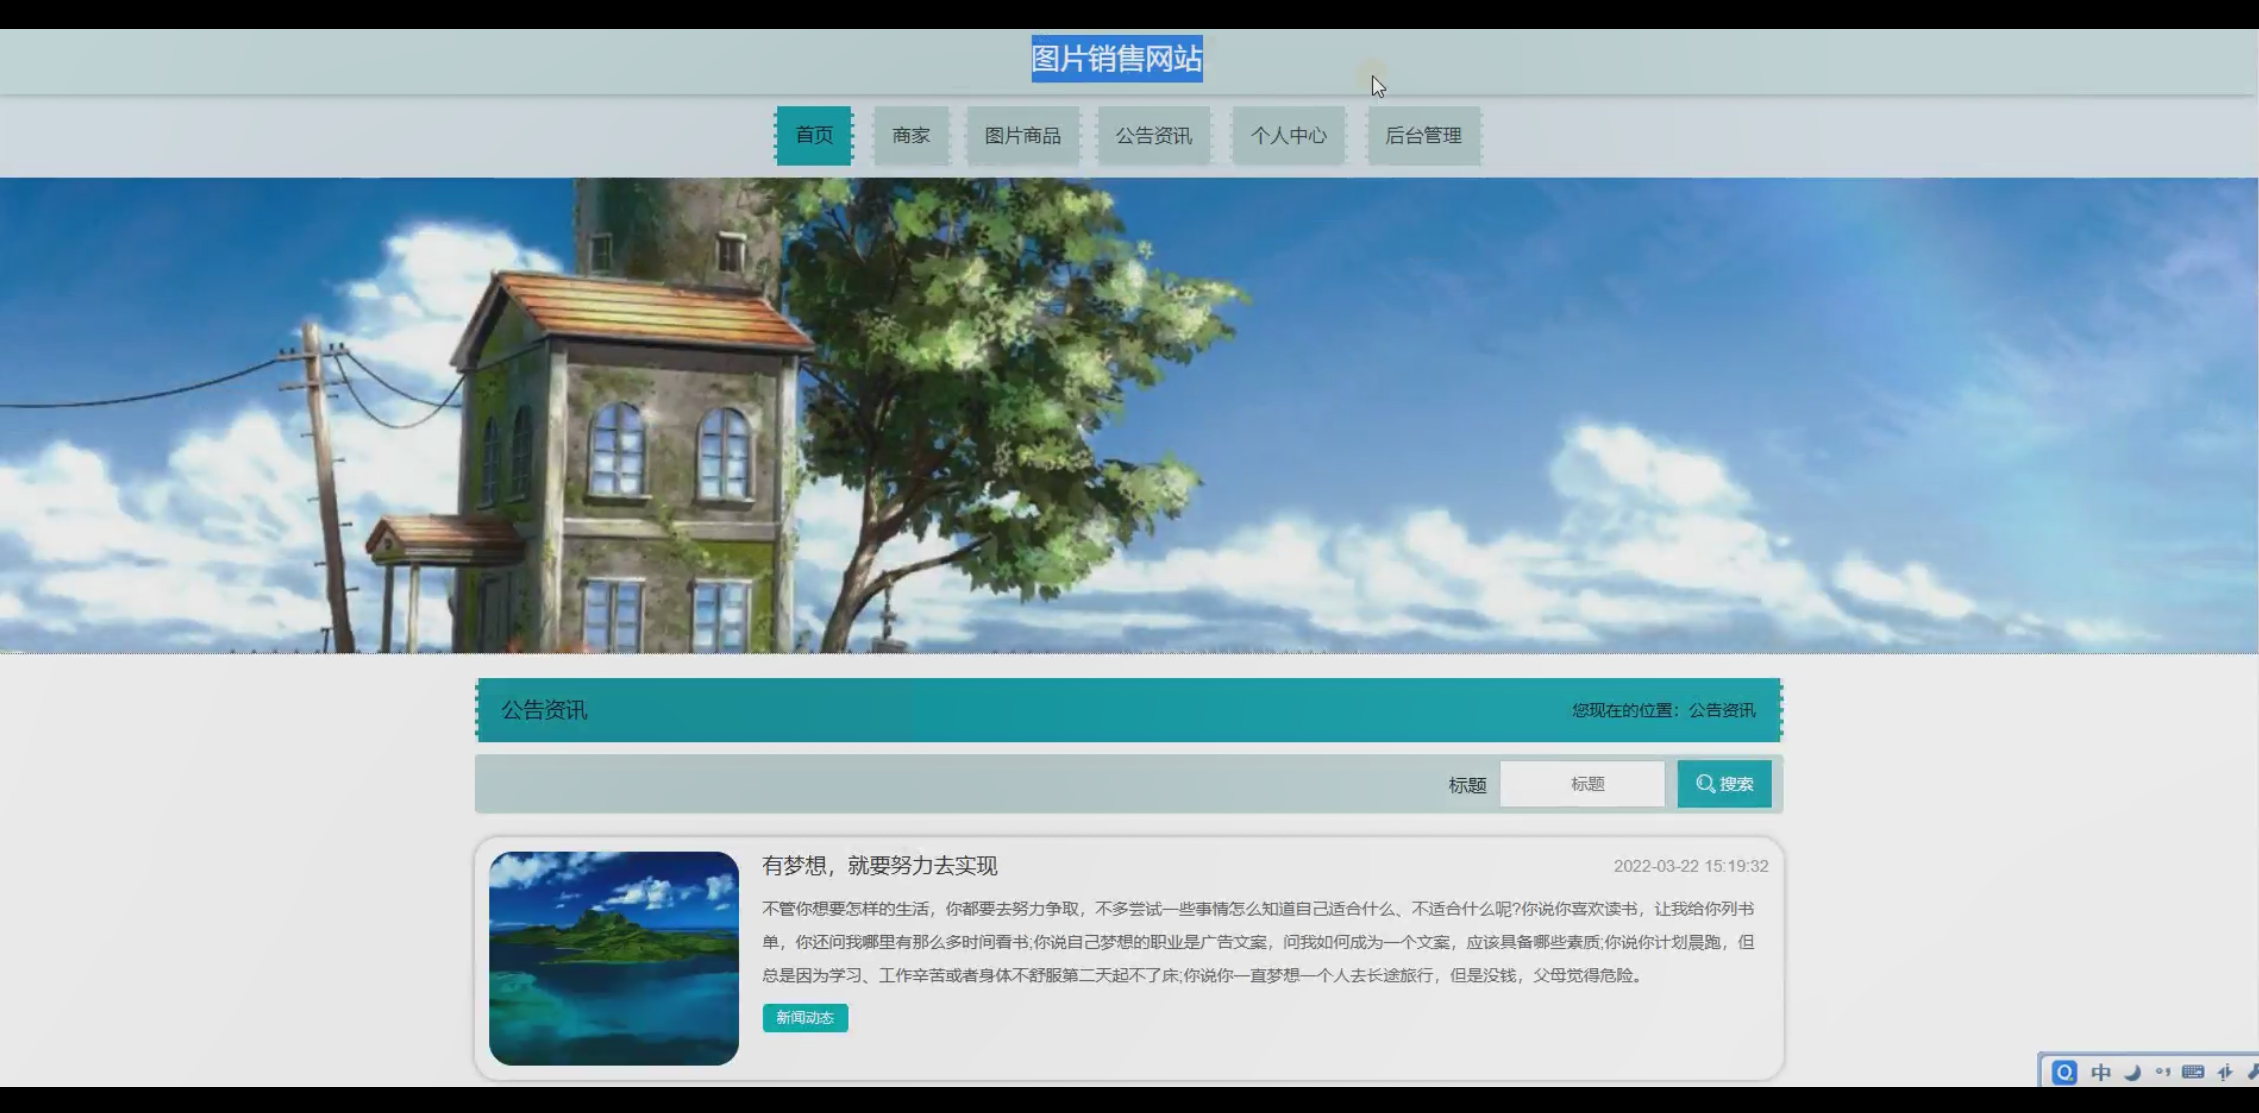Click the 新闻动态 tag button
The height and width of the screenshot is (1113, 2259).
point(805,1018)
